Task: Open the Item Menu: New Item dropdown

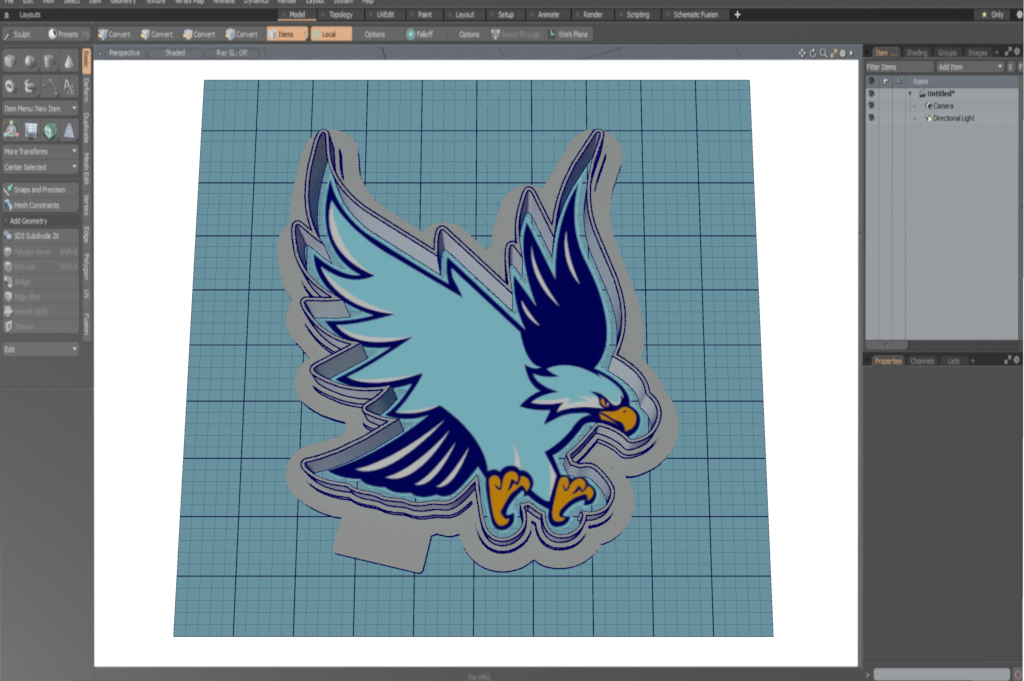Action: tap(40, 108)
